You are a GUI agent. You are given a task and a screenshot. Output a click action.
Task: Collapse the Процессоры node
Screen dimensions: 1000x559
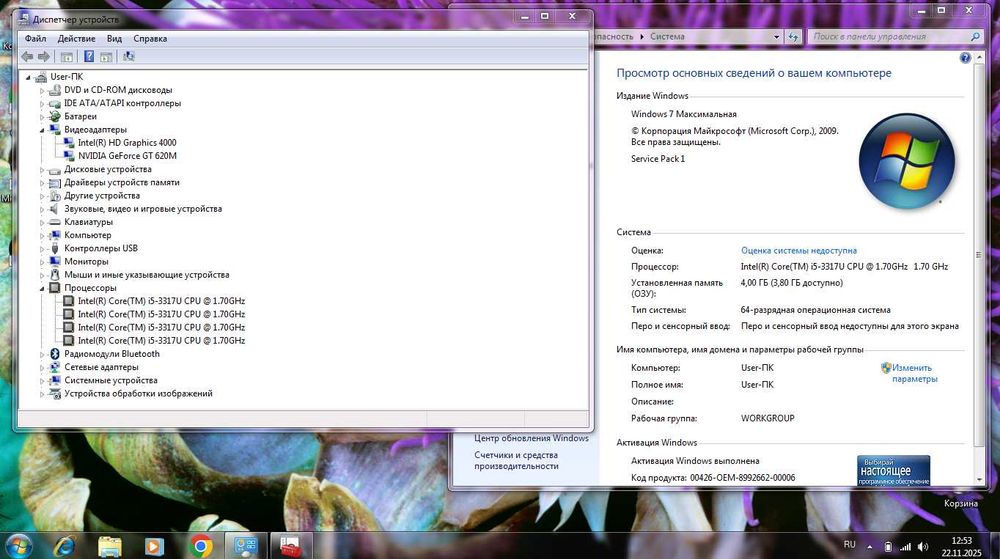point(42,288)
